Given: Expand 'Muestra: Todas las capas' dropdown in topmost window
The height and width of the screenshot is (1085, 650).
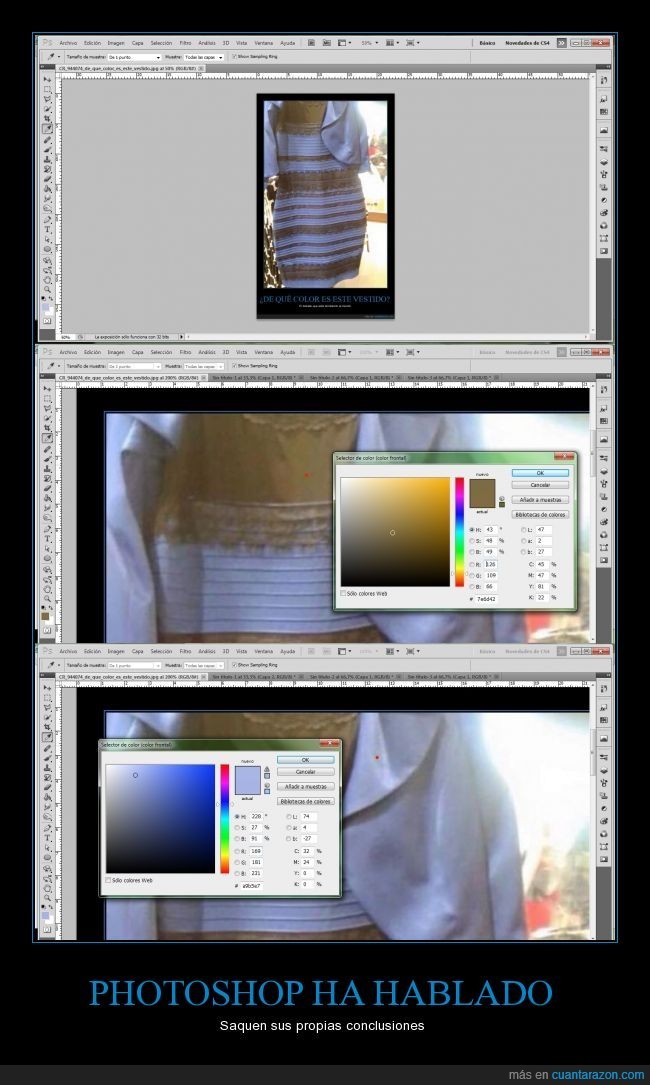Looking at the screenshot, I should click(x=204, y=57).
